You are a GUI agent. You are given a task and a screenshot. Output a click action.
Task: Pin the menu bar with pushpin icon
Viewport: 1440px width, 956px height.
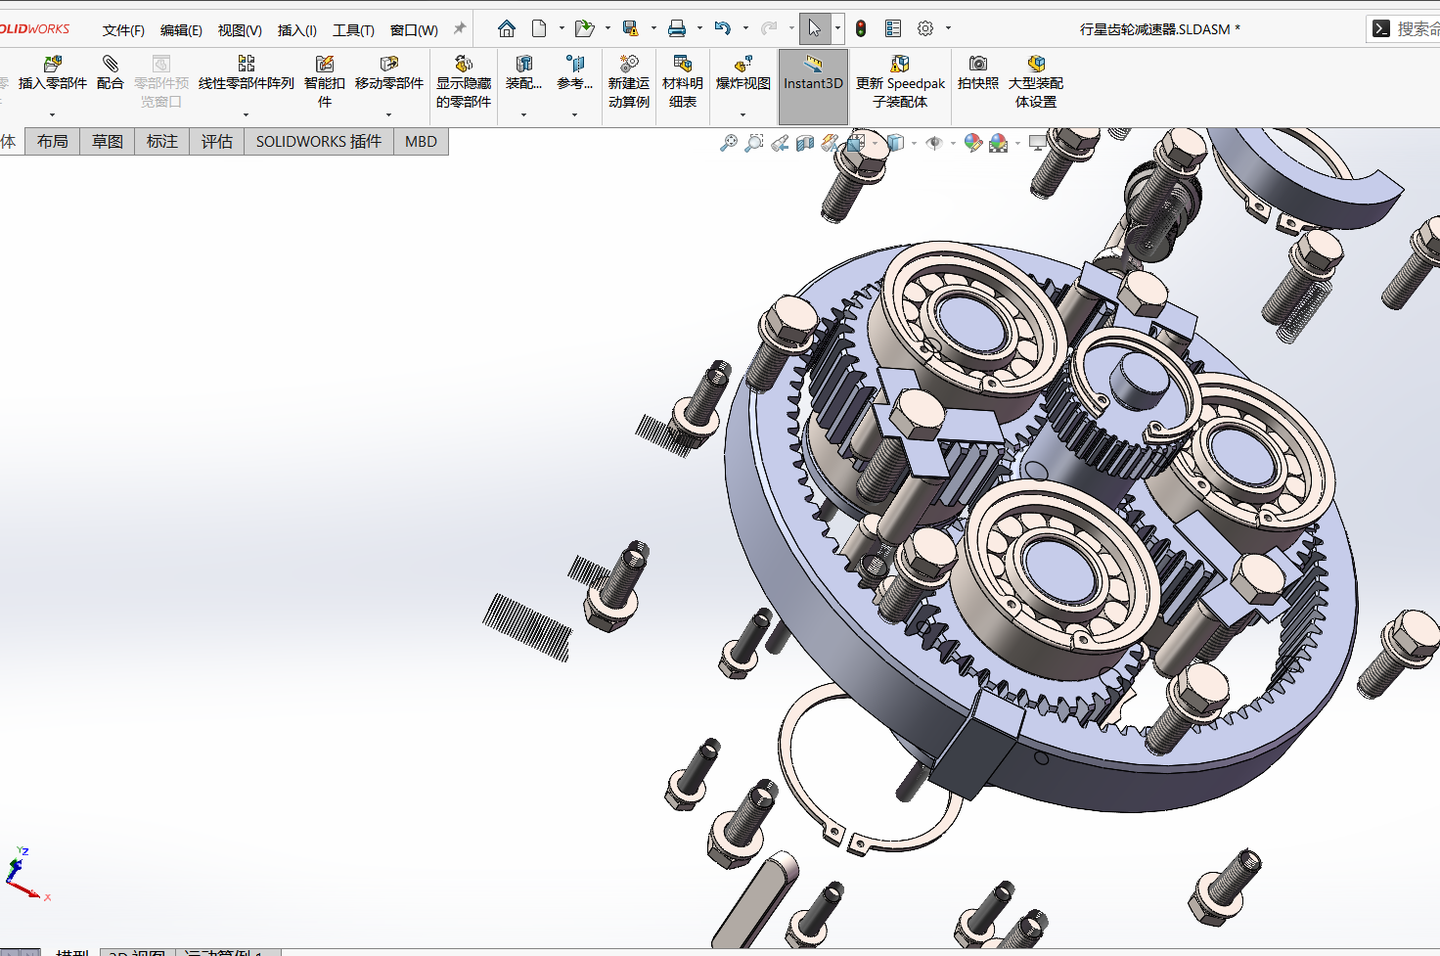click(460, 29)
